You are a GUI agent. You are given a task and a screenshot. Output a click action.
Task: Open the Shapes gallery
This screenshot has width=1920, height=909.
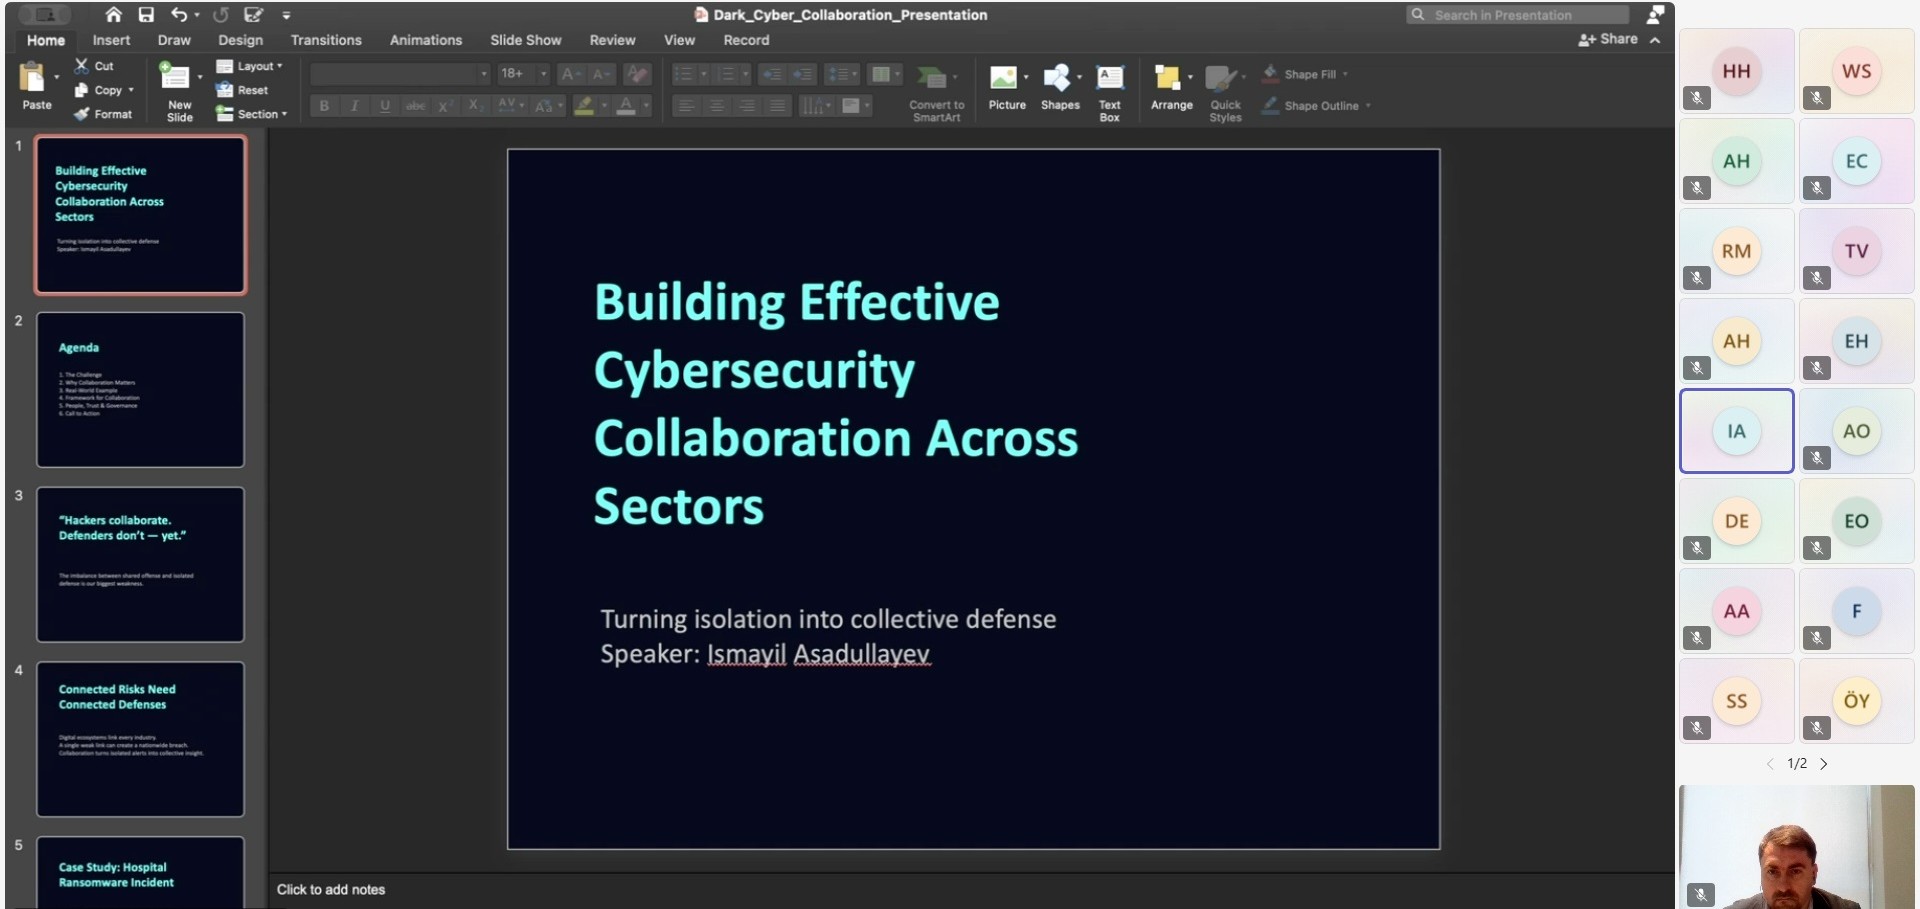[1057, 79]
